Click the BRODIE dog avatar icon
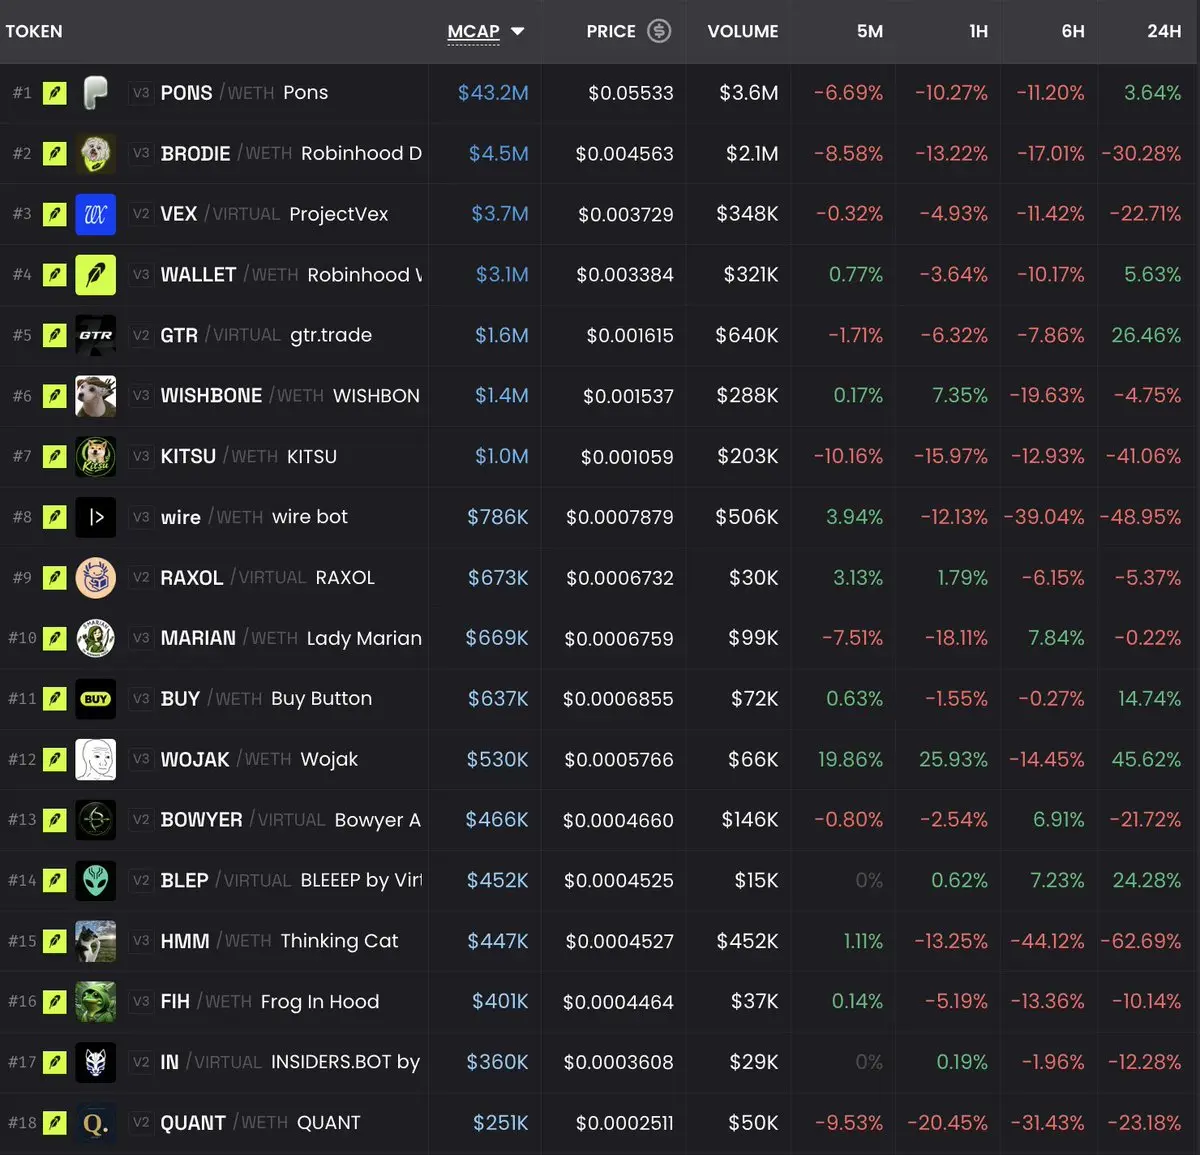Image resolution: width=1200 pixels, height=1155 pixels. point(96,153)
